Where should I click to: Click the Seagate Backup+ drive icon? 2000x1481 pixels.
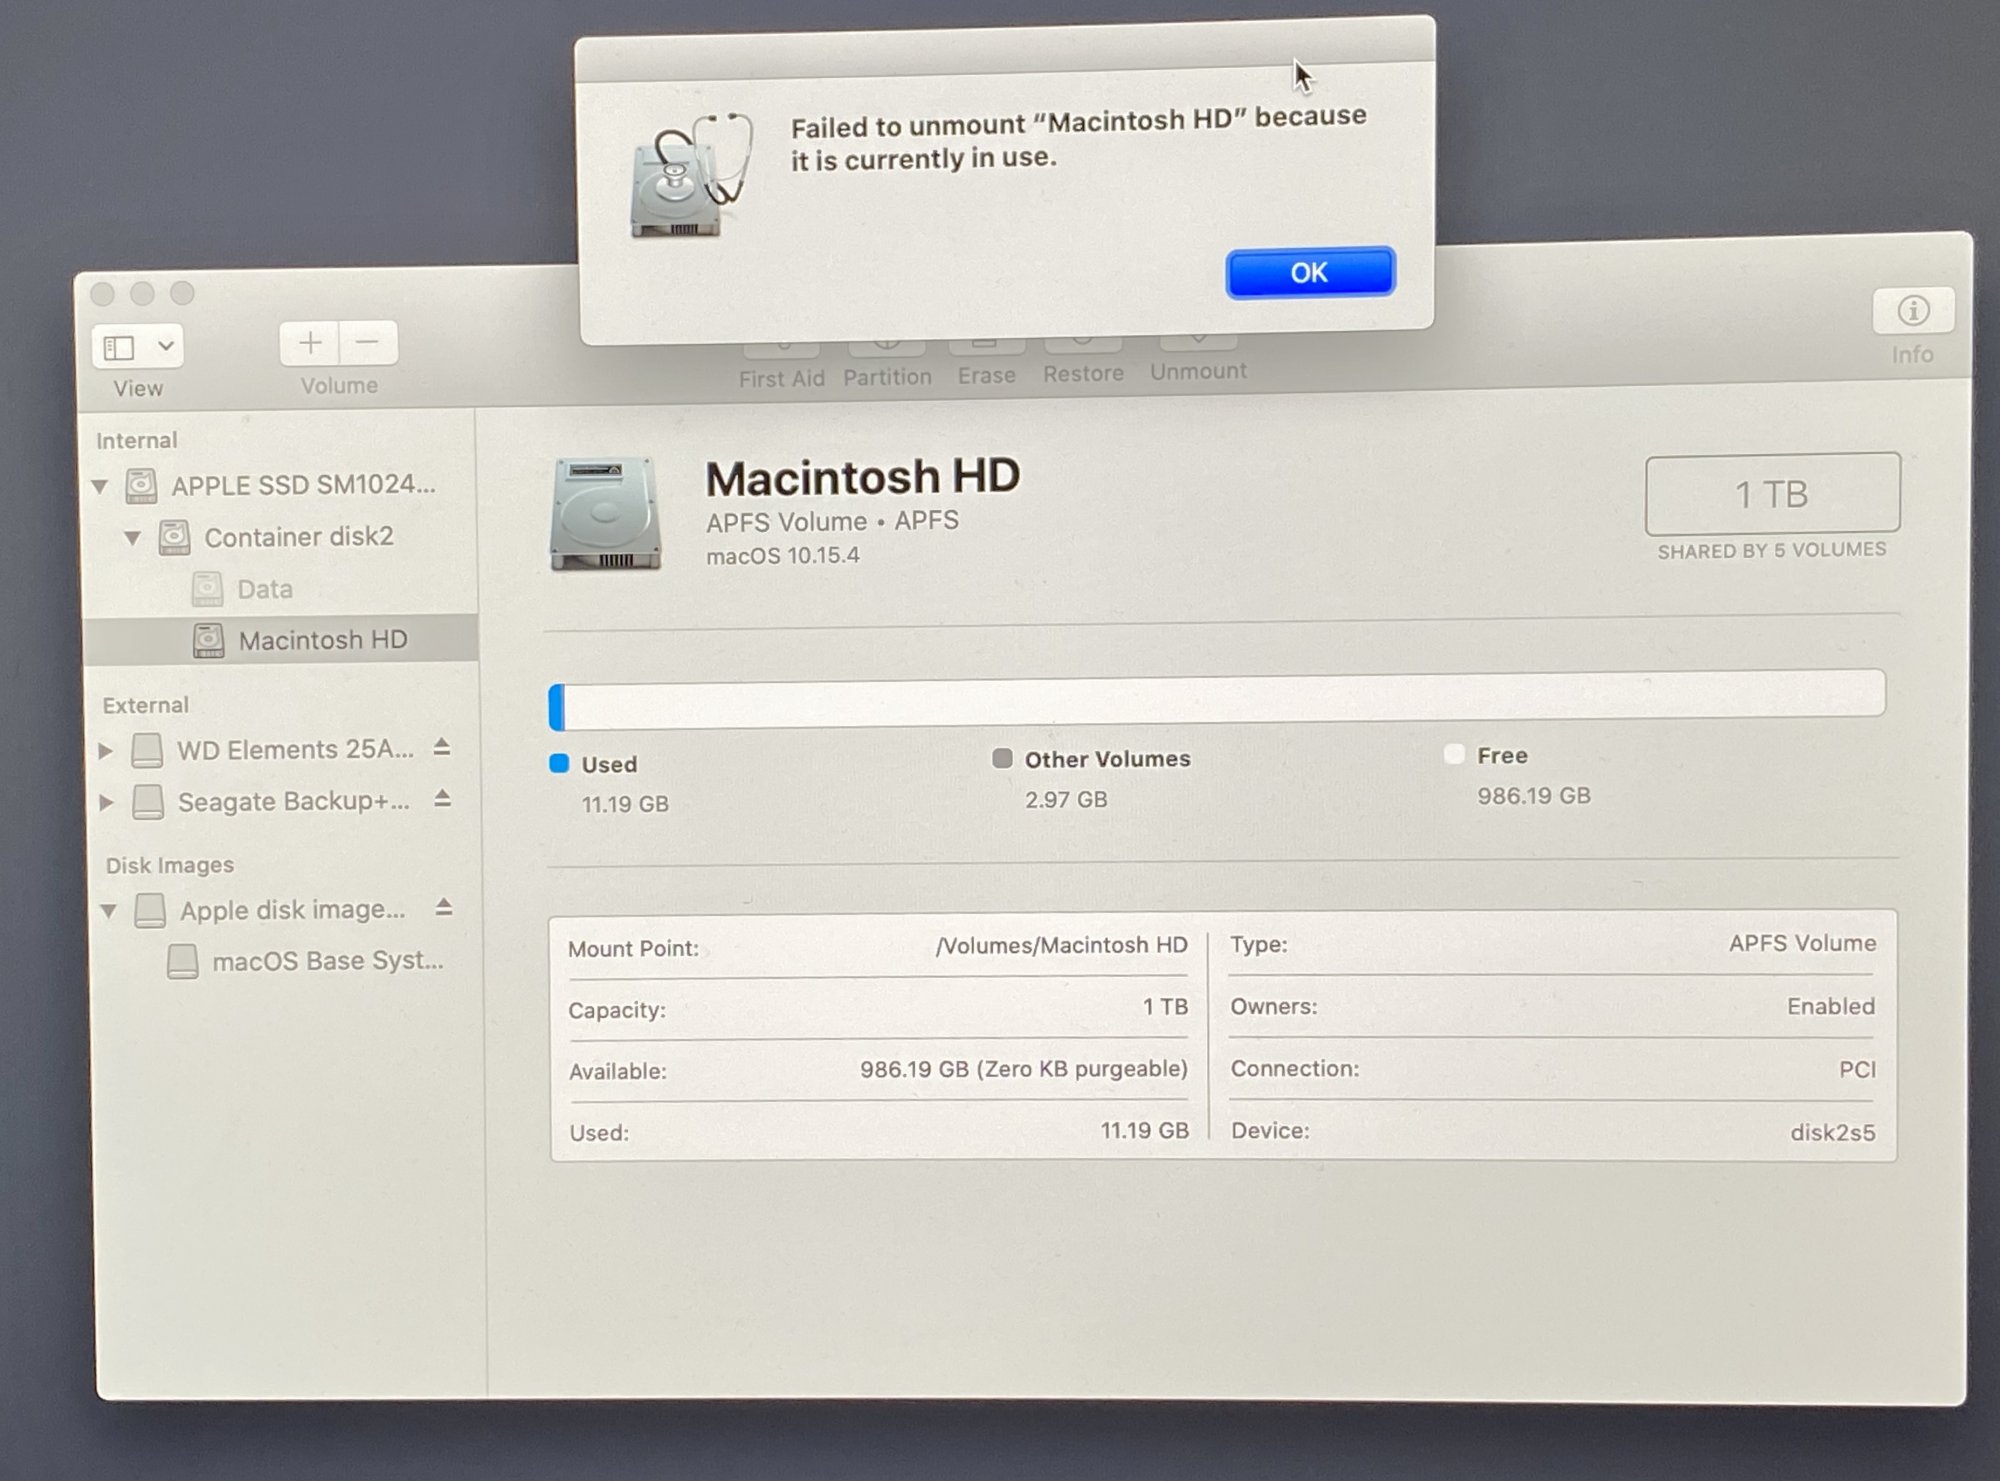(148, 802)
